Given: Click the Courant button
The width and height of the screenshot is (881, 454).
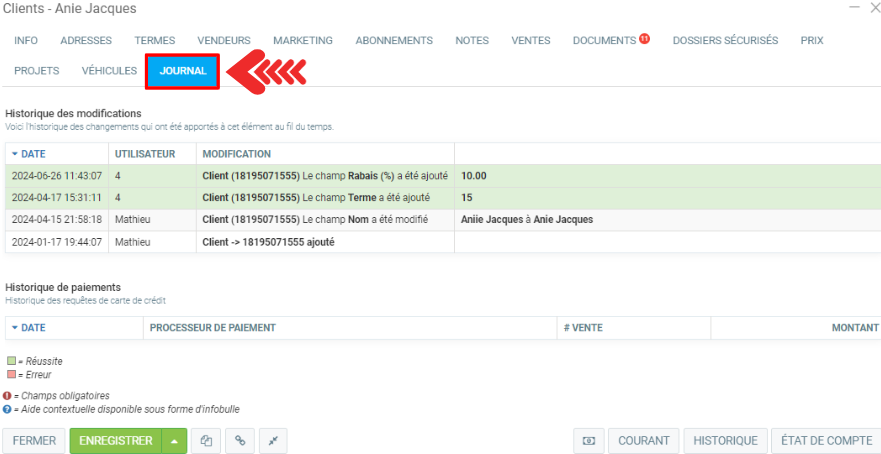Looking at the screenshot, I should pos(644,441).
